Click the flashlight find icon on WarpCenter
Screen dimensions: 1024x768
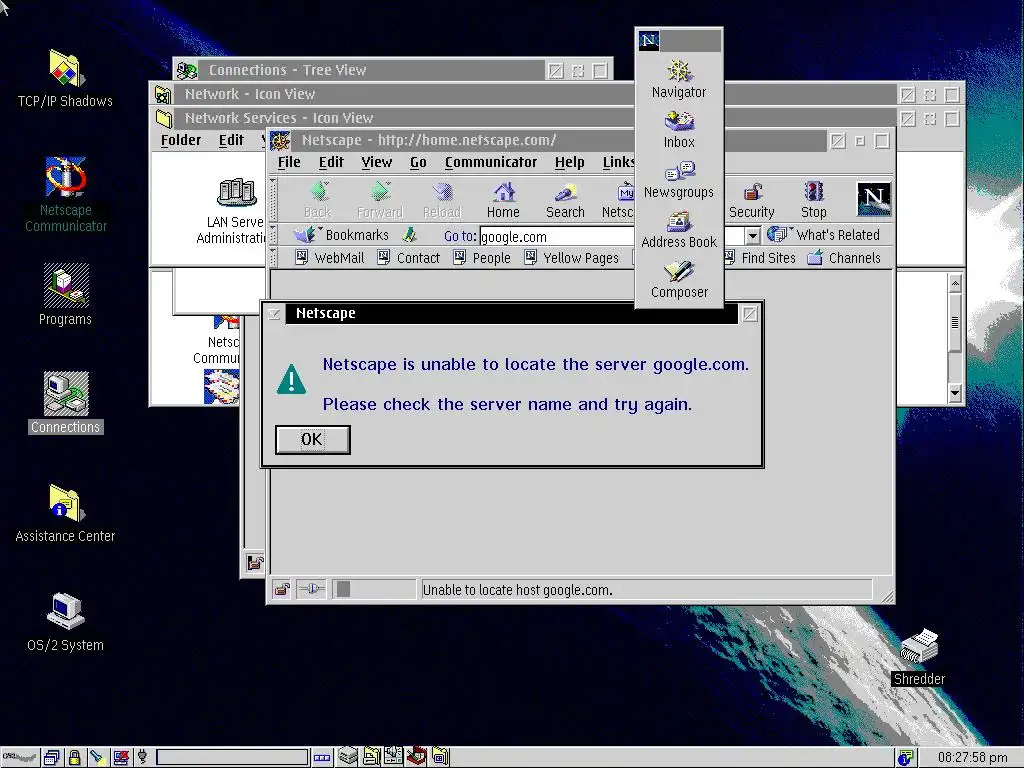point(97,758)
